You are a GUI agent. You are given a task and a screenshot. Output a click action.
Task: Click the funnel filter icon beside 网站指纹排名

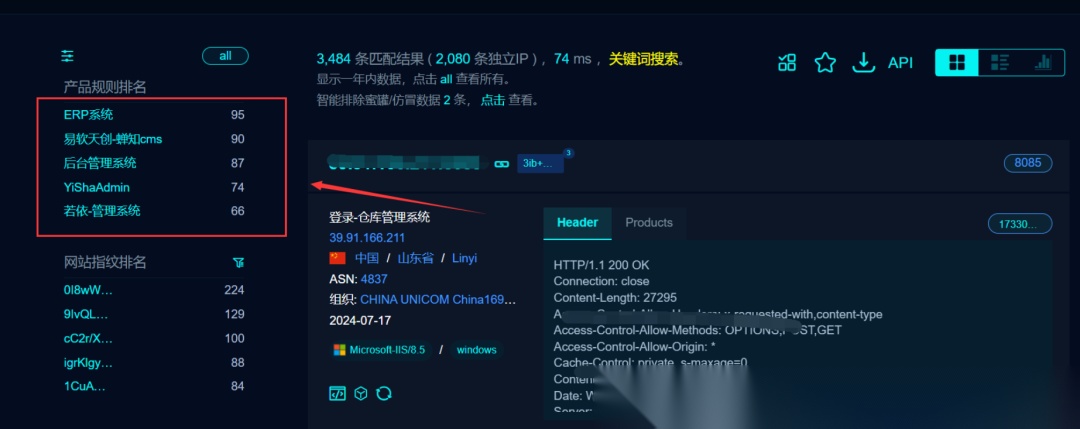click(238, 262)
